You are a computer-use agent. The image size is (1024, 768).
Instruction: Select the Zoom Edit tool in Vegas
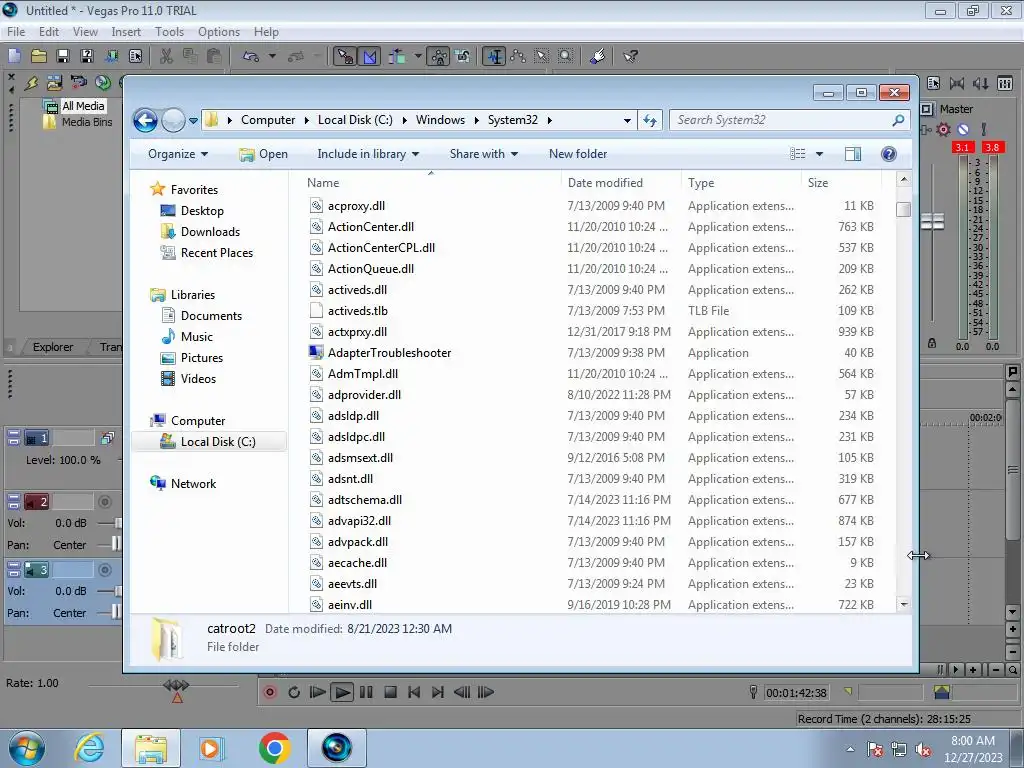click(566, 56)
